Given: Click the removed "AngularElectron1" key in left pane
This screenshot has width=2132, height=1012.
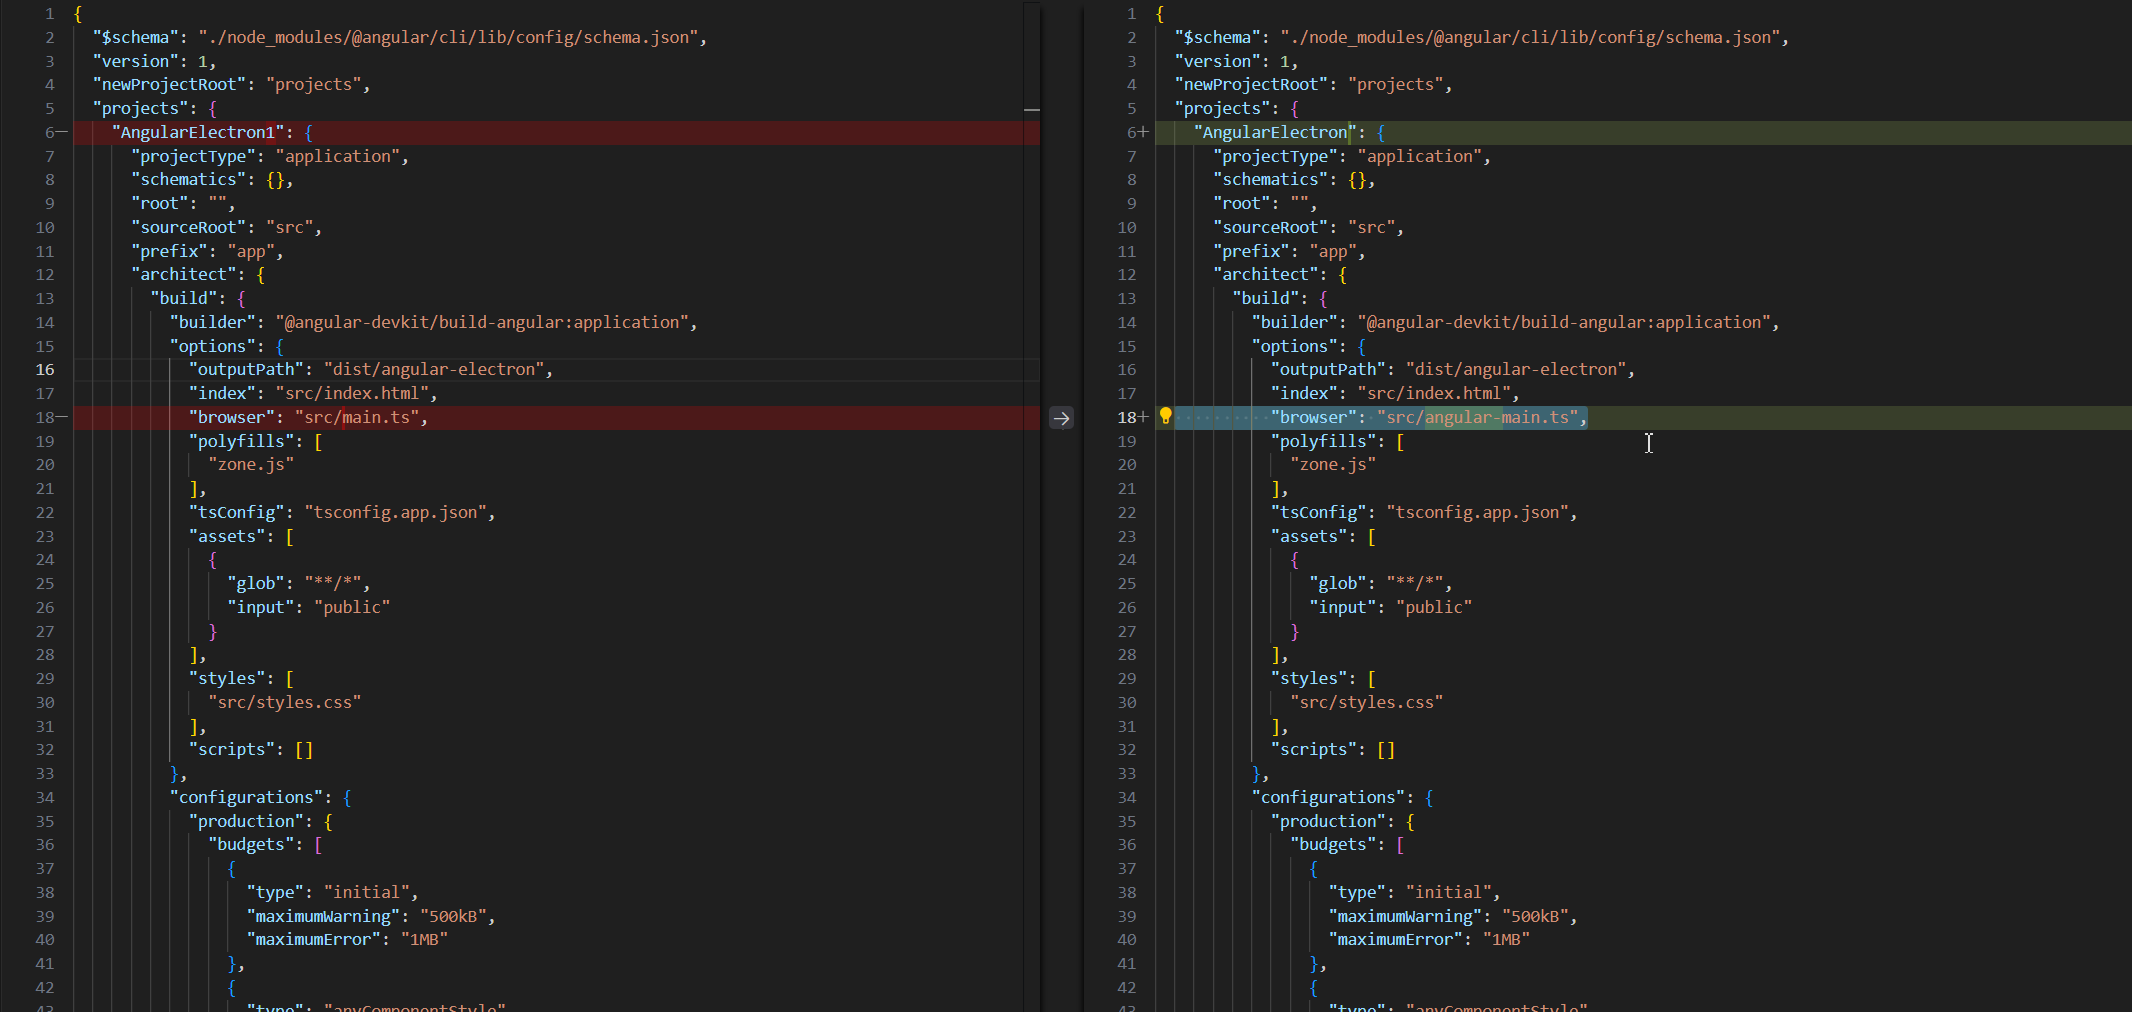Looking at the screenshot, I should pos(197,132).
